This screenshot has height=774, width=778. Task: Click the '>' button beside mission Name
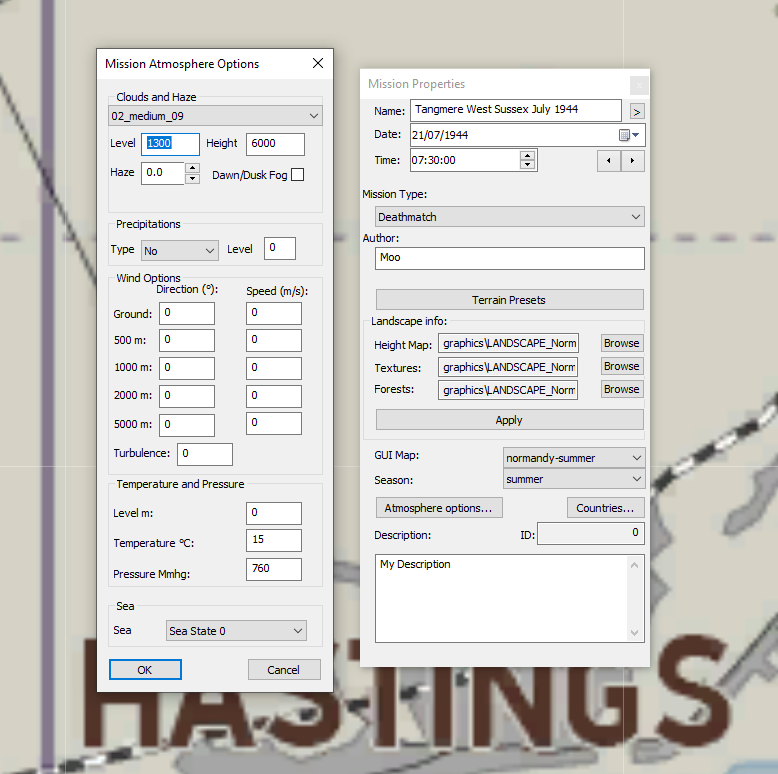(637, 111)
